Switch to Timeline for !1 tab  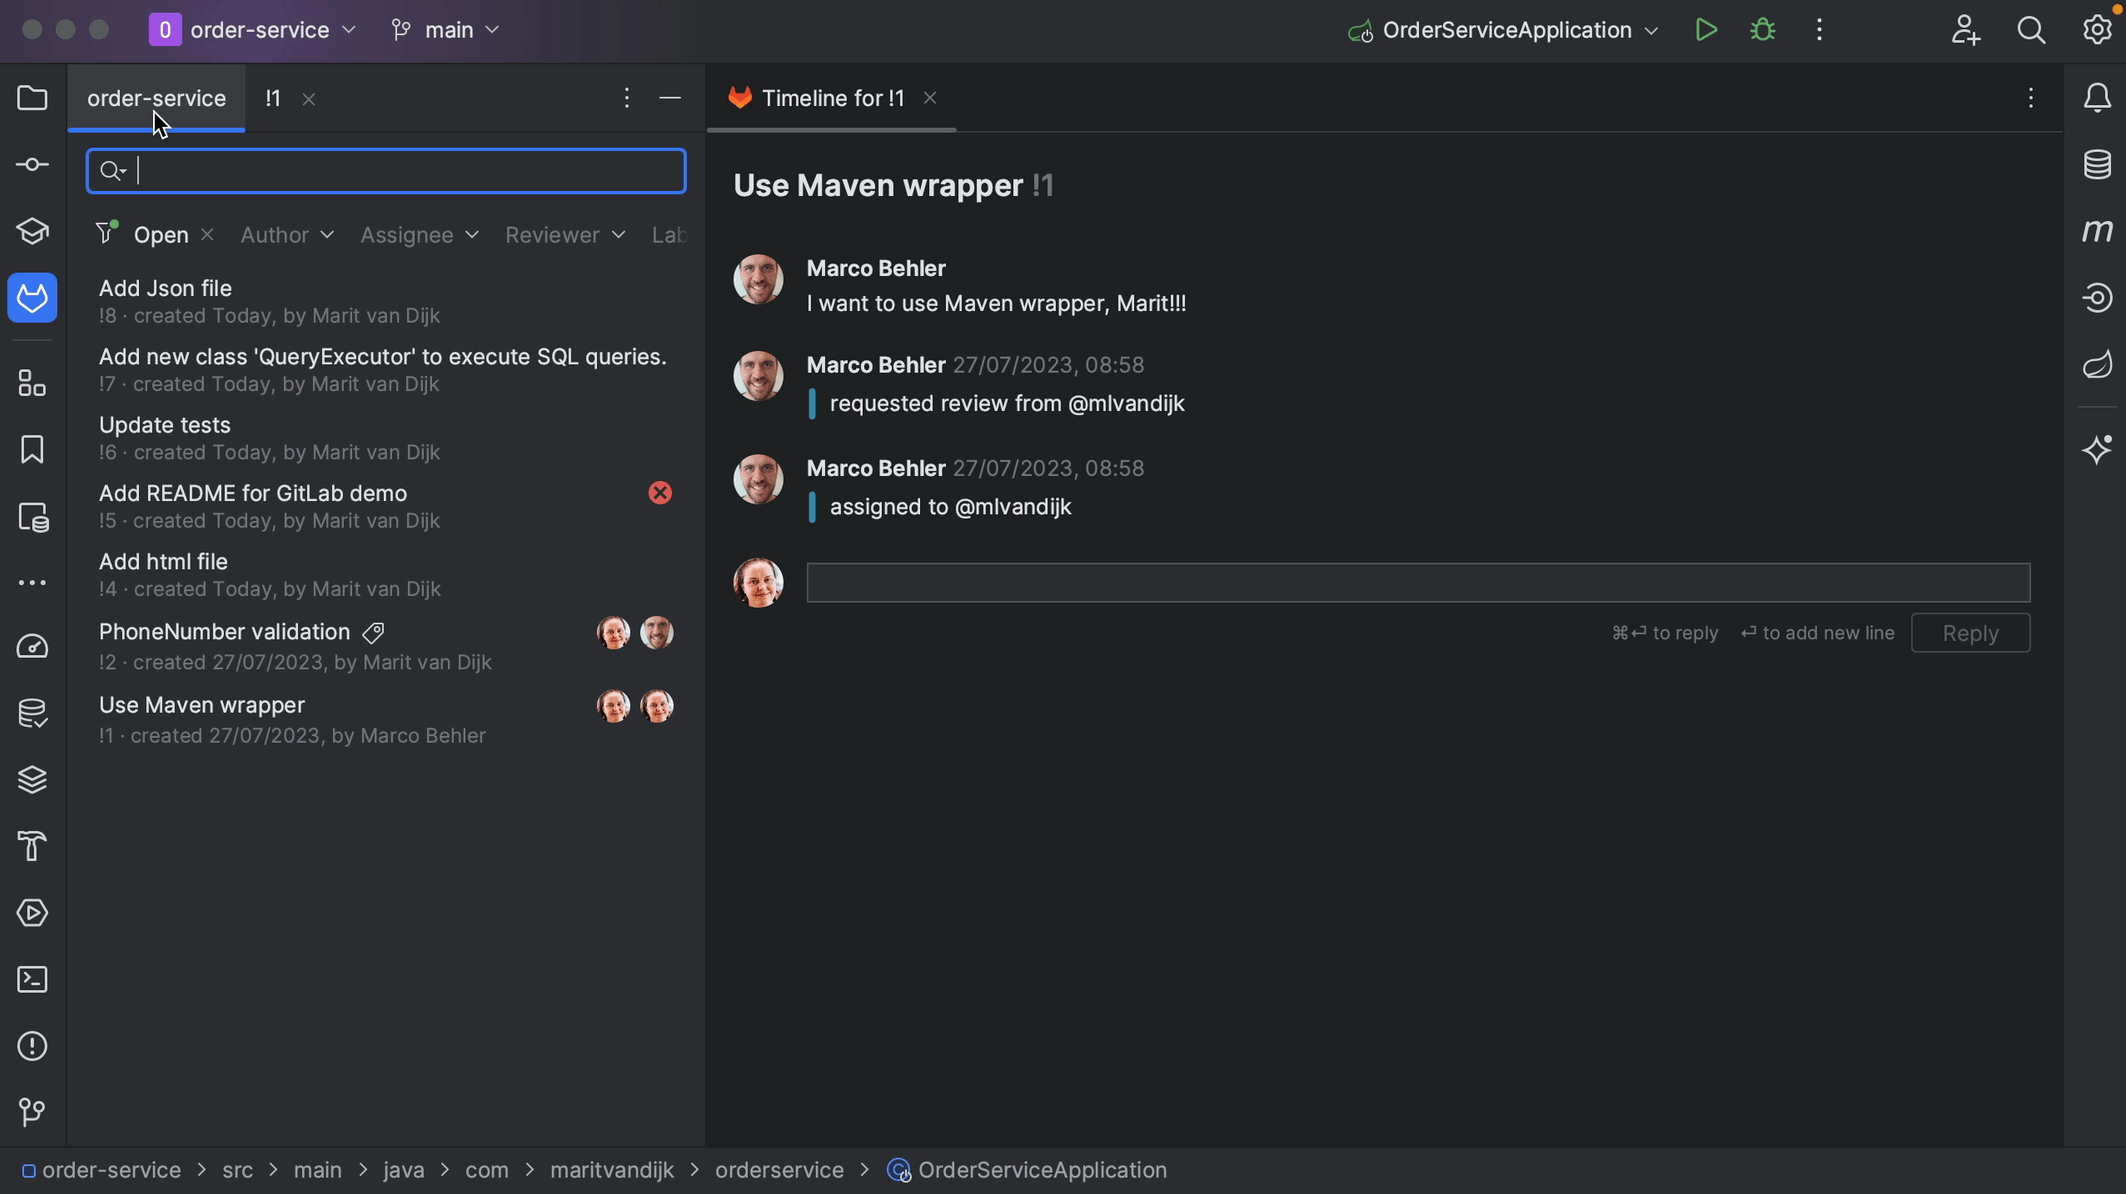point(831,98)
